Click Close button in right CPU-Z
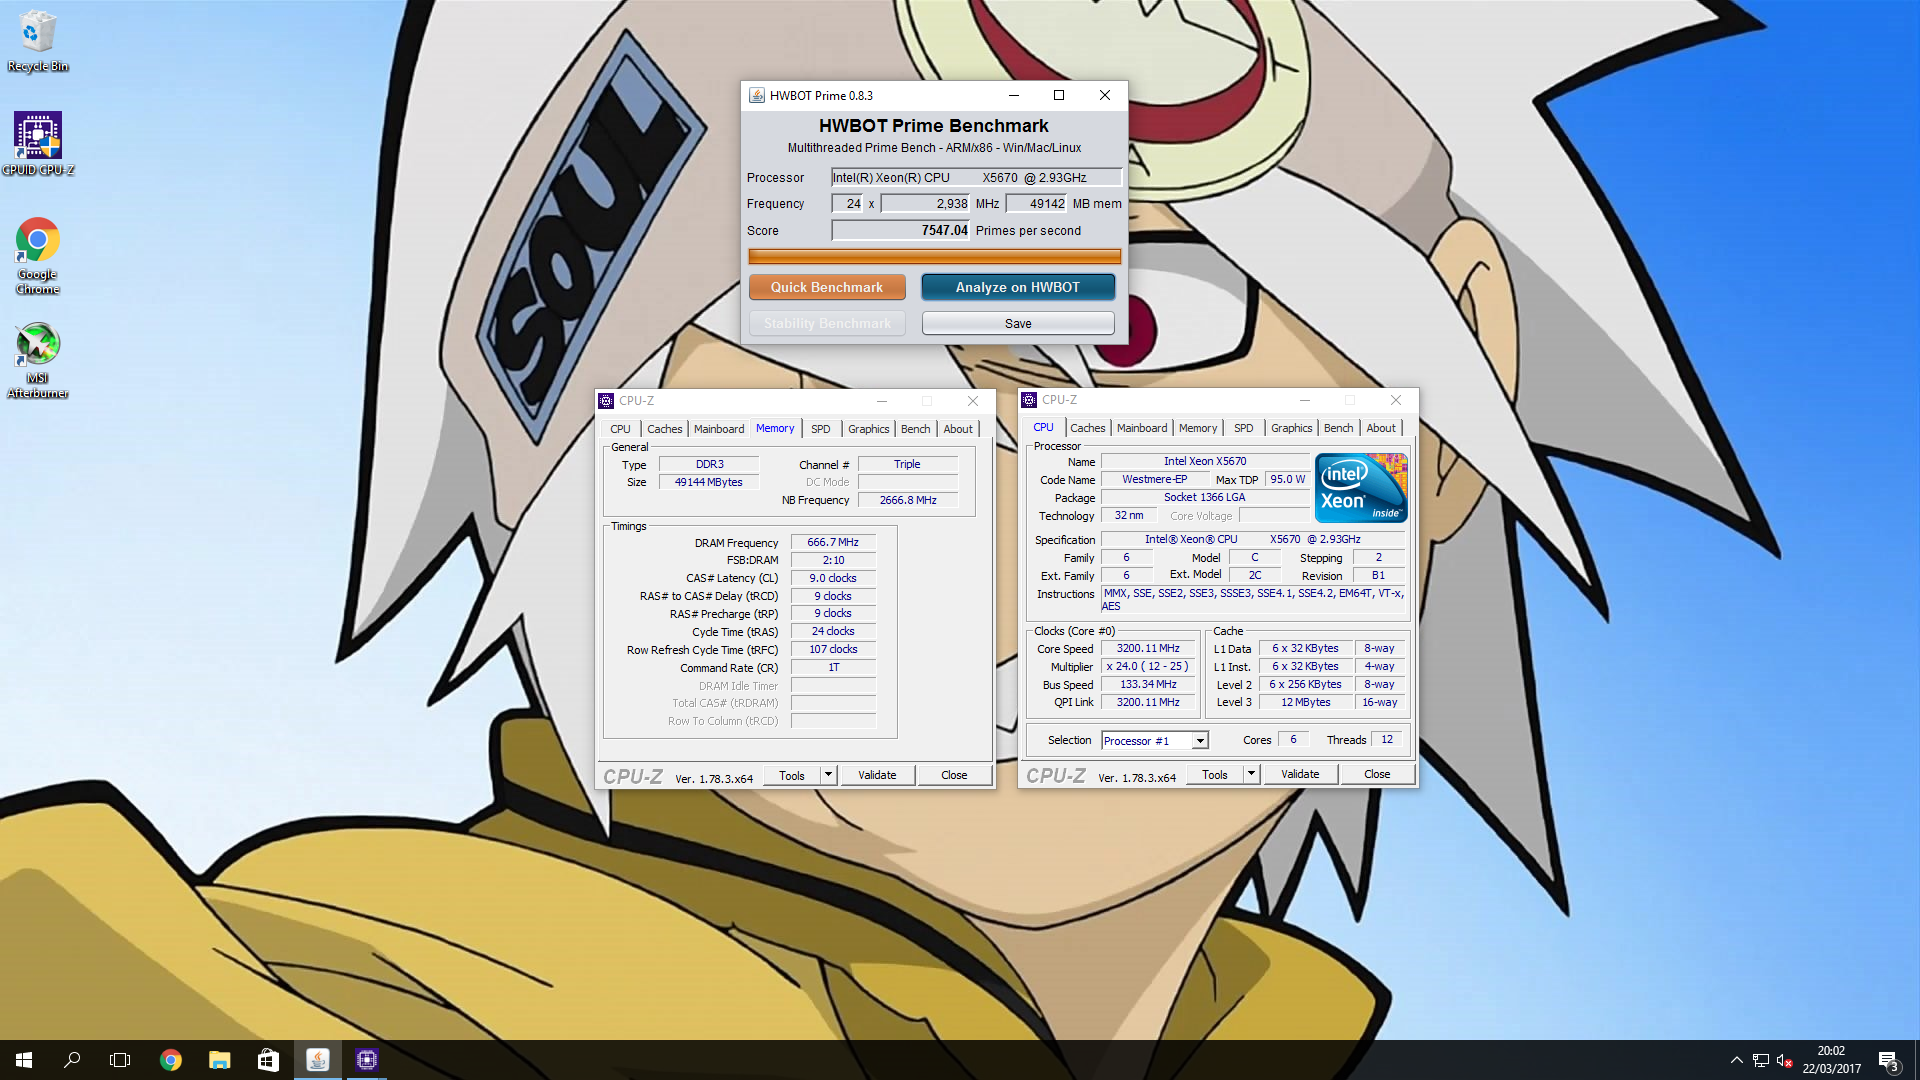The image size is (1920, 1080). (1377, 774)
